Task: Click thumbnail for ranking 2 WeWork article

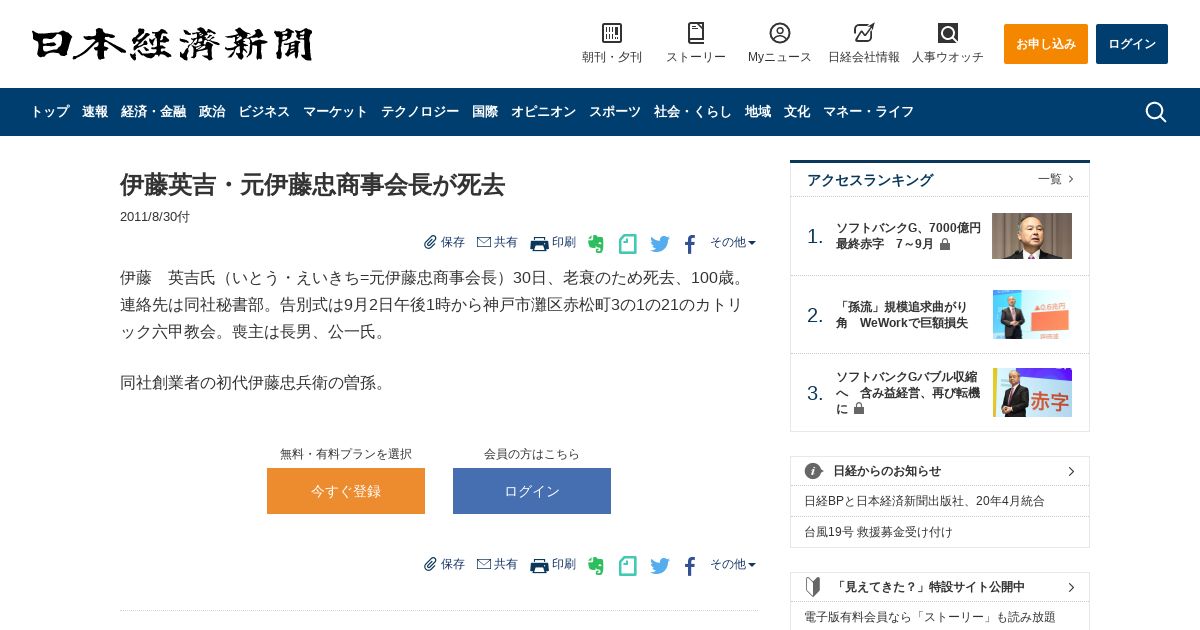Action: point(1032,315)
